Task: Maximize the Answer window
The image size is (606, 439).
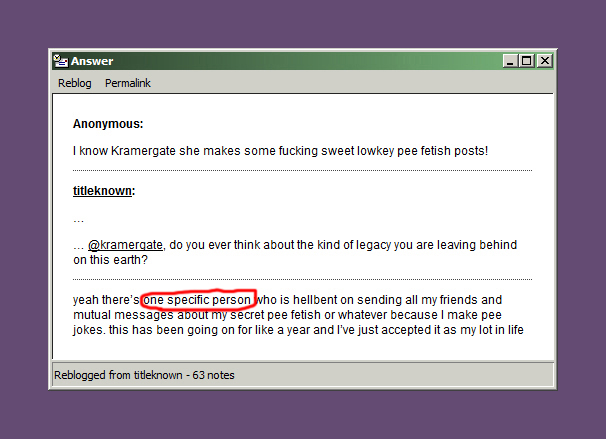Action: click(526, 61)
